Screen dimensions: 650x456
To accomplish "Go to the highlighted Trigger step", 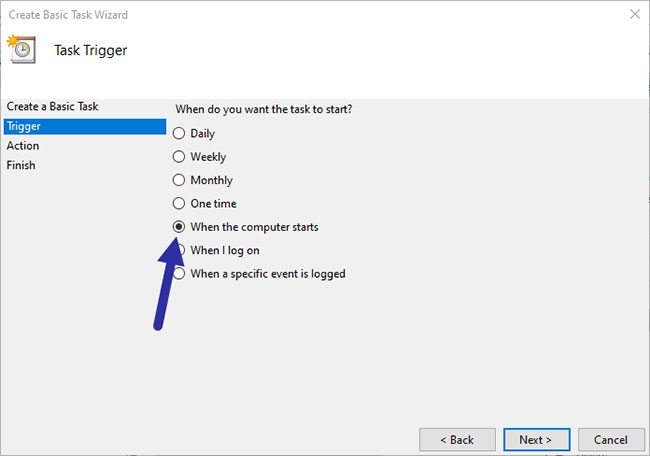I will (85, 126).
